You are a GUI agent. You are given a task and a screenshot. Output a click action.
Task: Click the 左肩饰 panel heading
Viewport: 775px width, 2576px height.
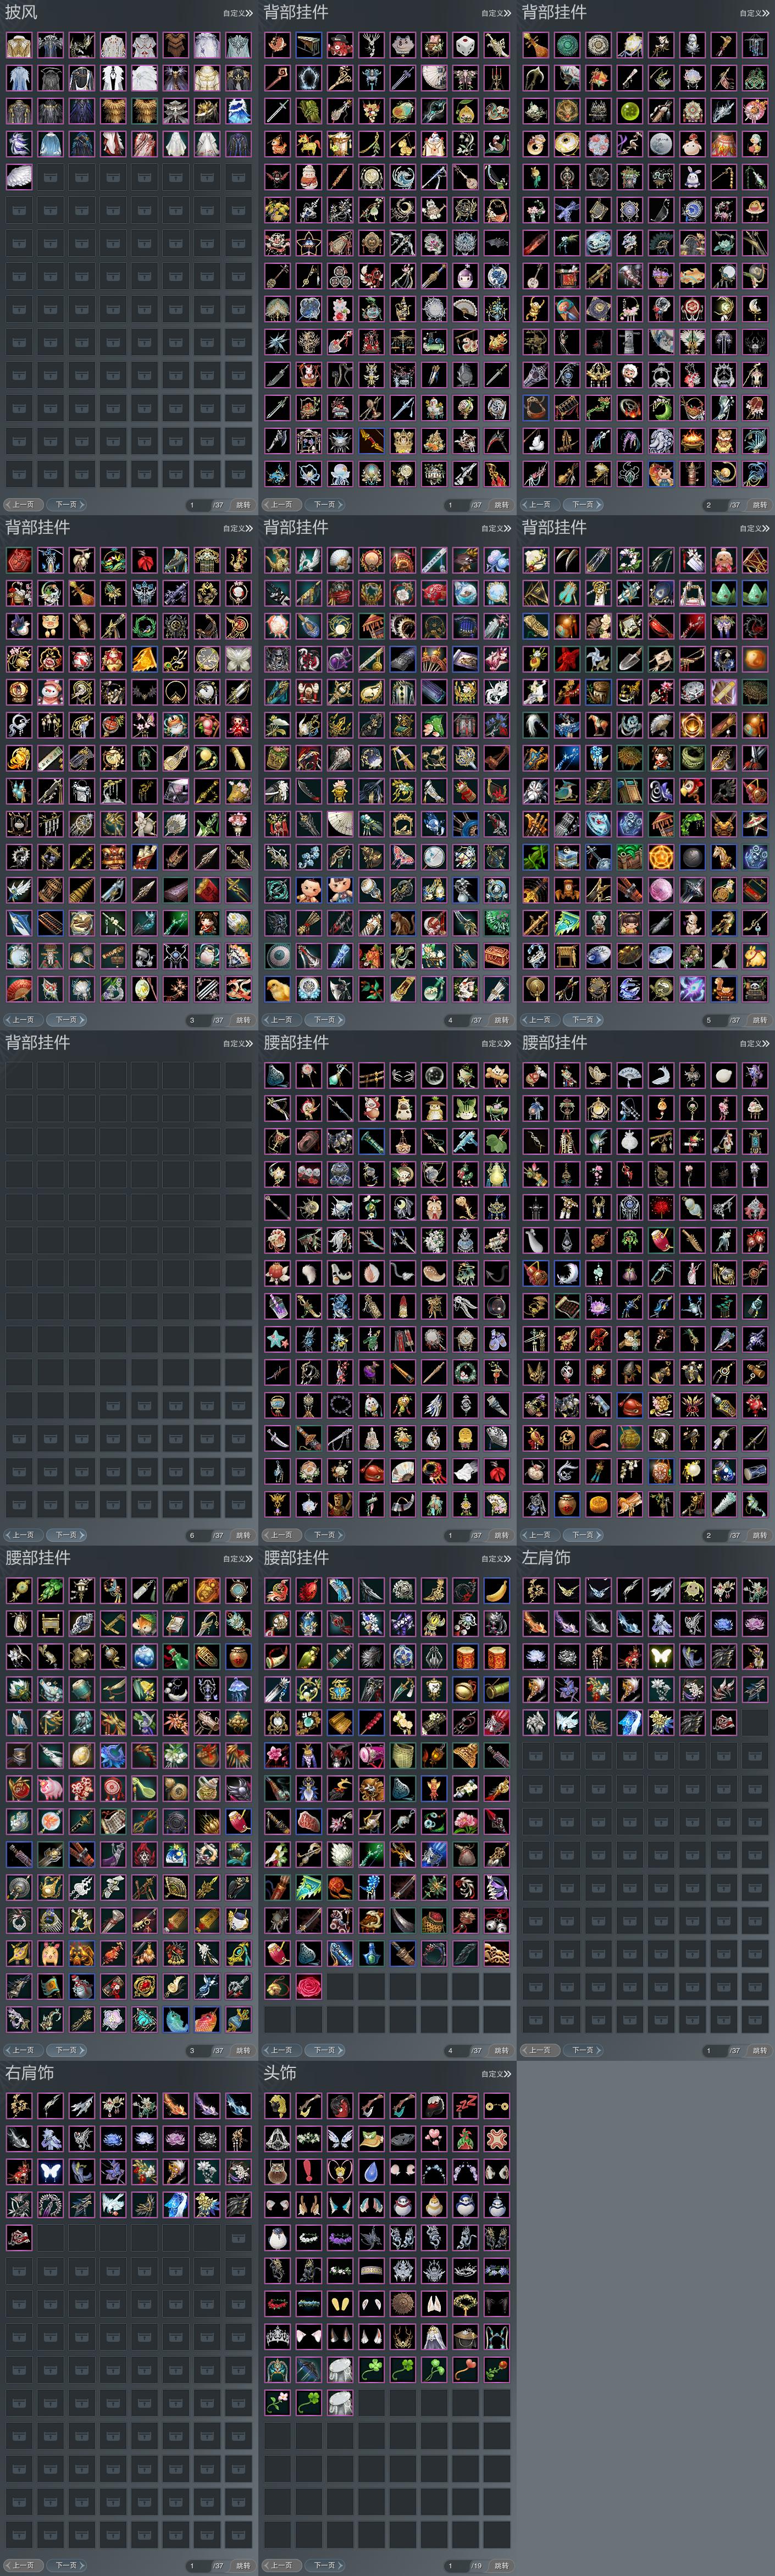coord(546,1557)
